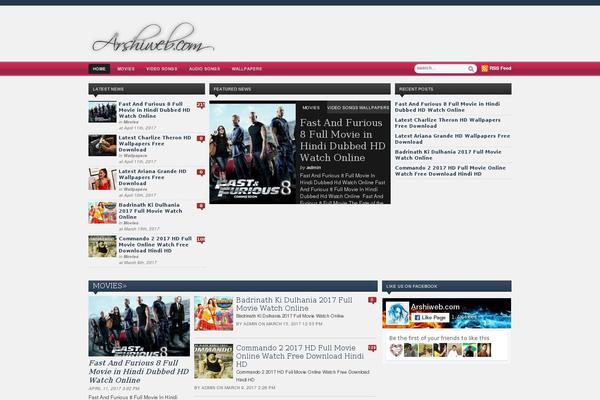Select the Wallpapers tab in featured news

(374, 108)
